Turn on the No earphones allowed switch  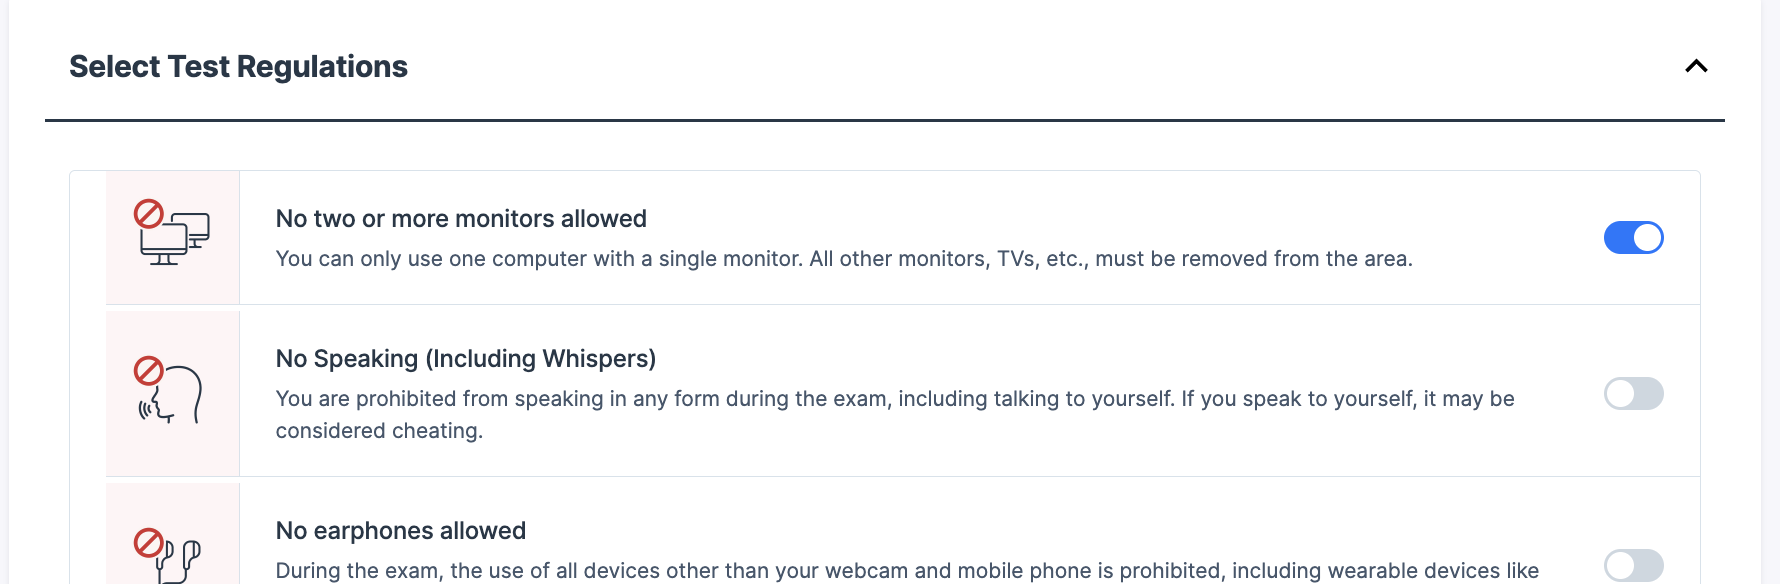click(x=1633, y=565)
